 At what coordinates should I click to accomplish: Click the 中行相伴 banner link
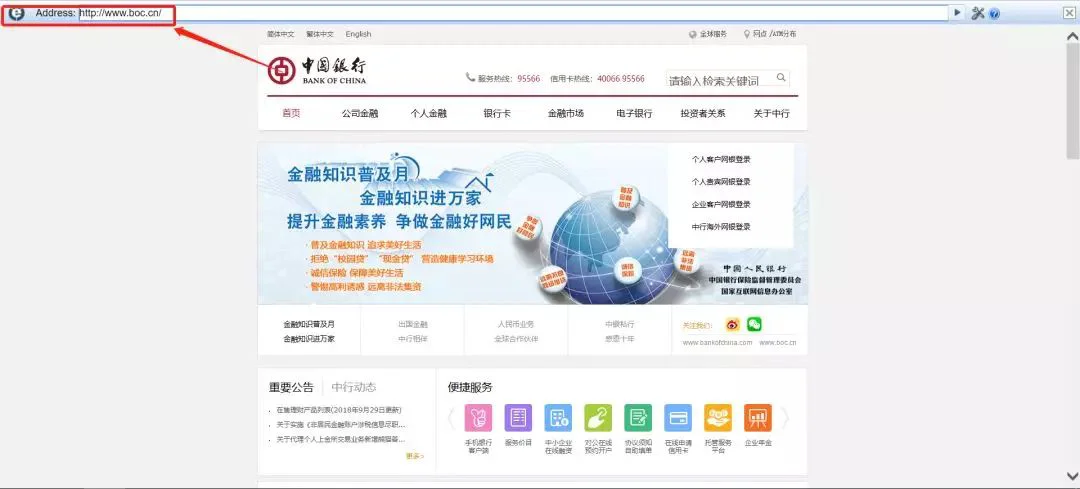point(413,339)
